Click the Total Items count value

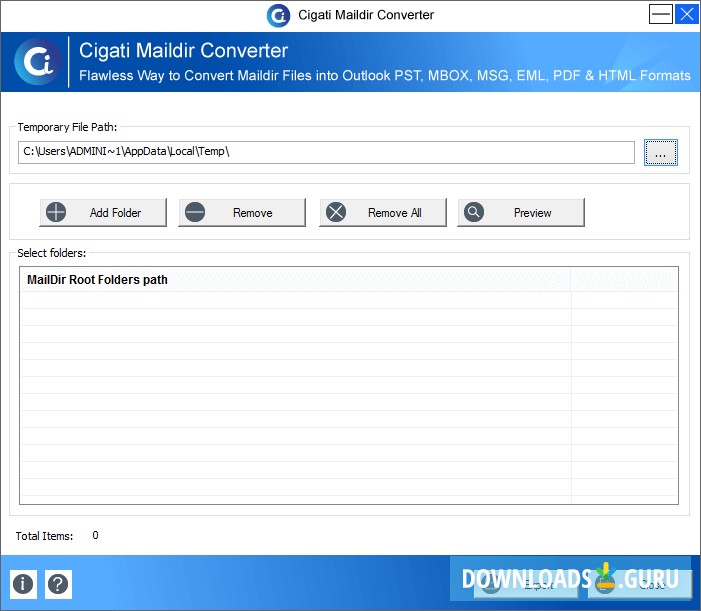pyautogui.click(x=95, y=535)
